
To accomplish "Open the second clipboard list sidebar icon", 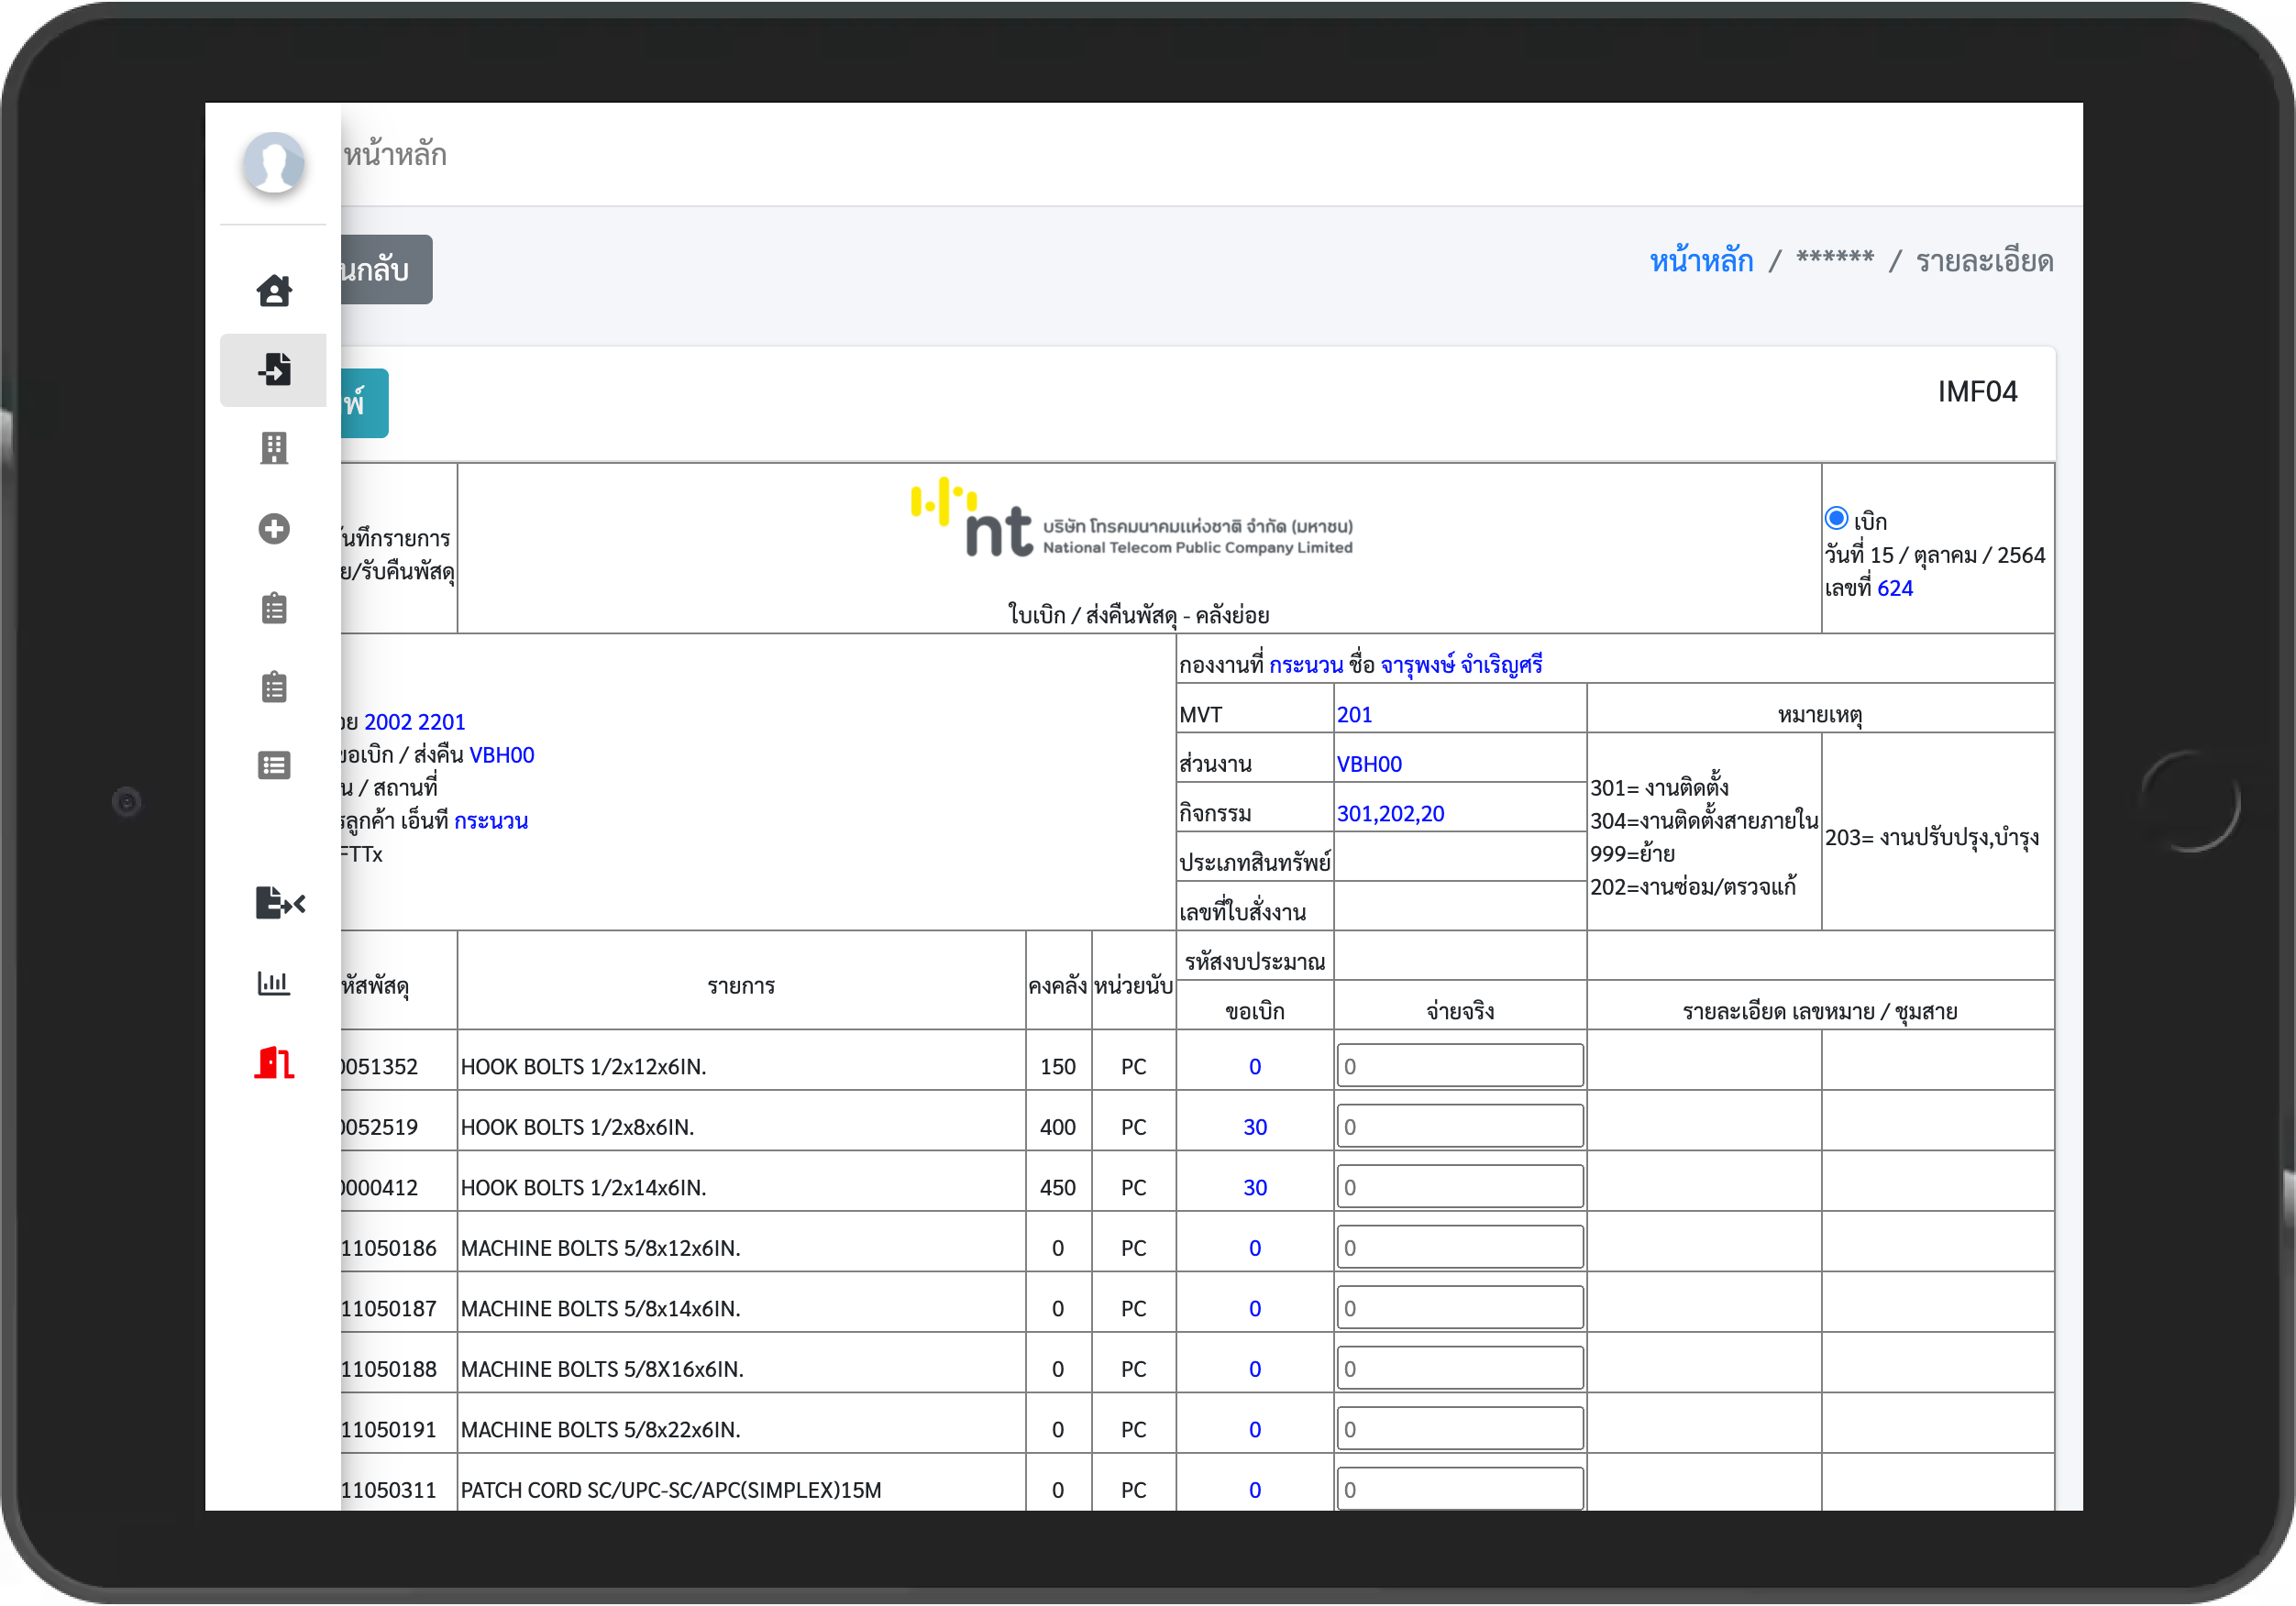I will click(x=273, y=686).
